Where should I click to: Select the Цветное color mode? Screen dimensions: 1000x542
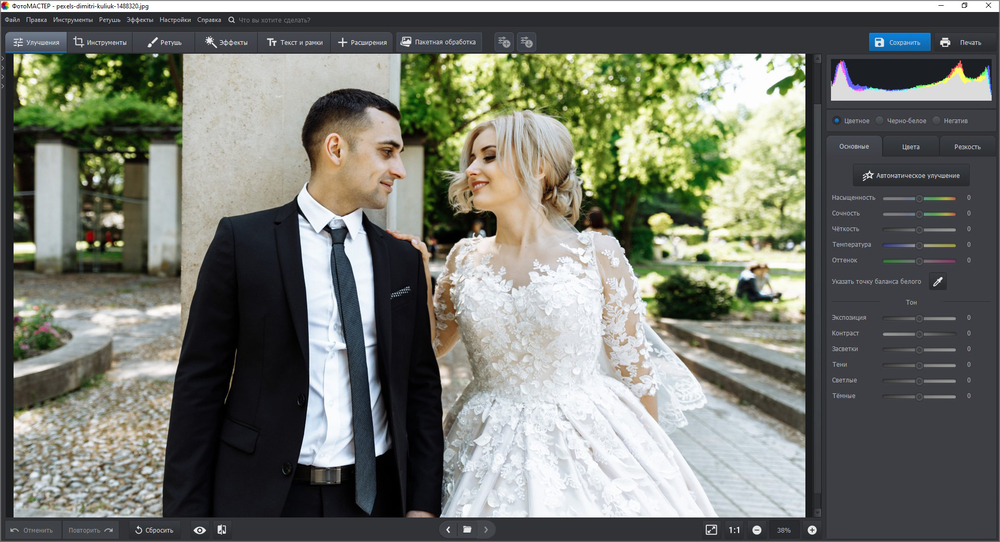(851, 120)
